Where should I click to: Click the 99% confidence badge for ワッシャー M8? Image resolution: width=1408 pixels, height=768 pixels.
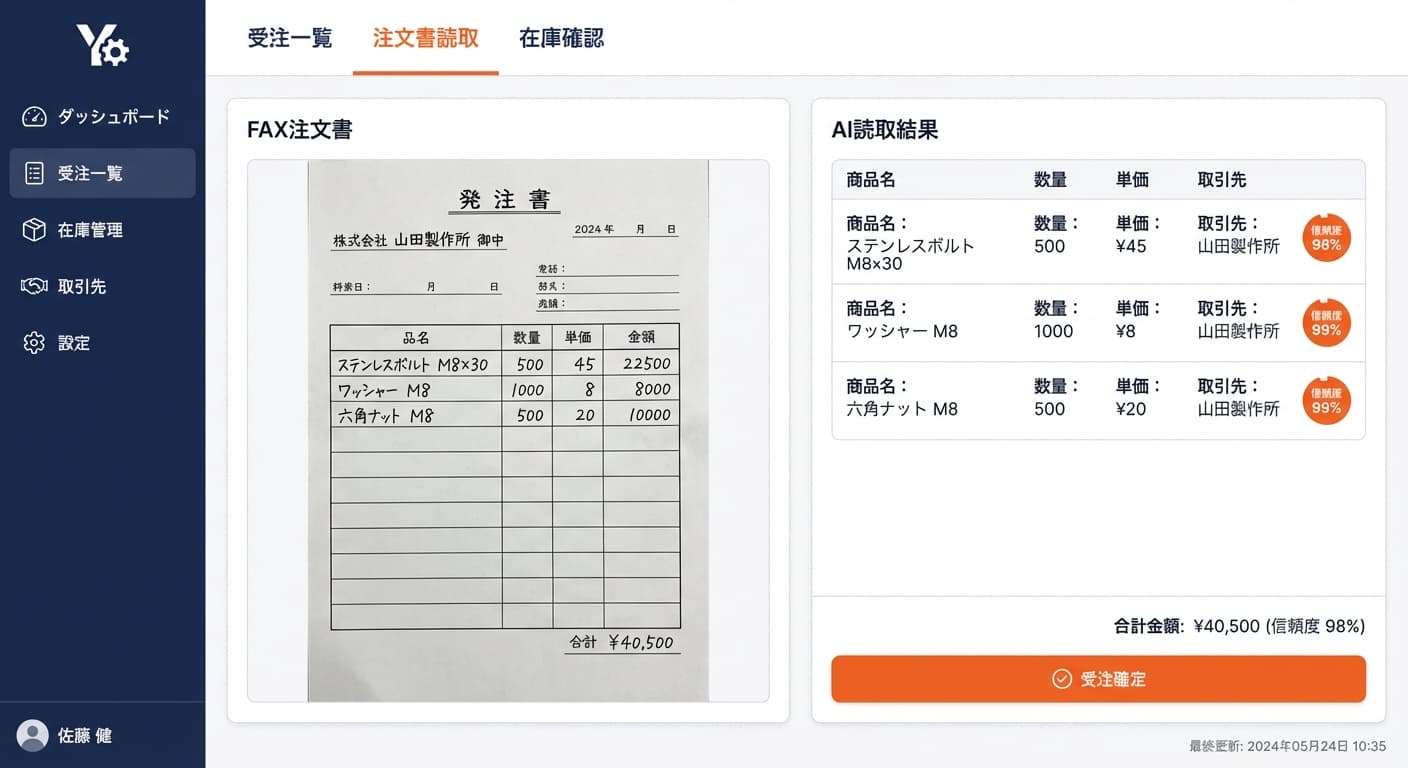pyautogui.click(x=1326, y=323)
